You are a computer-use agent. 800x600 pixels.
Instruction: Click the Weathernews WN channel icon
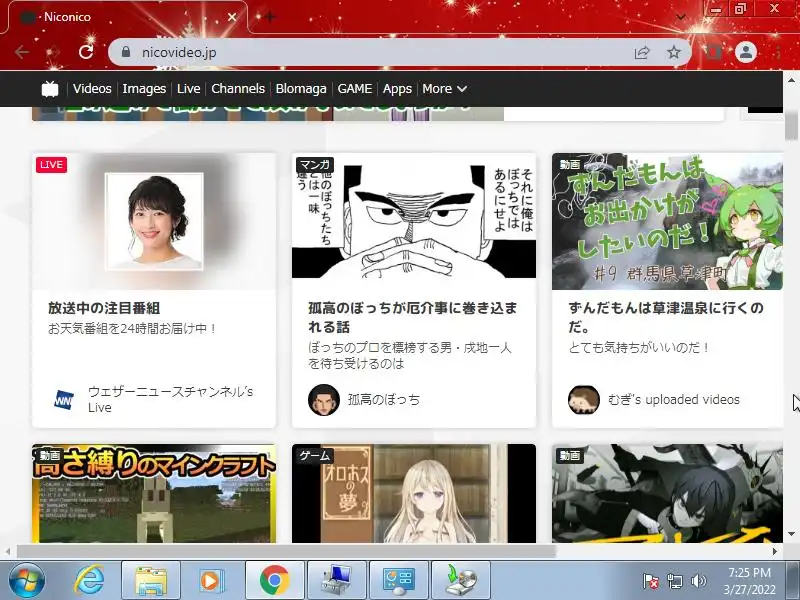64,399
